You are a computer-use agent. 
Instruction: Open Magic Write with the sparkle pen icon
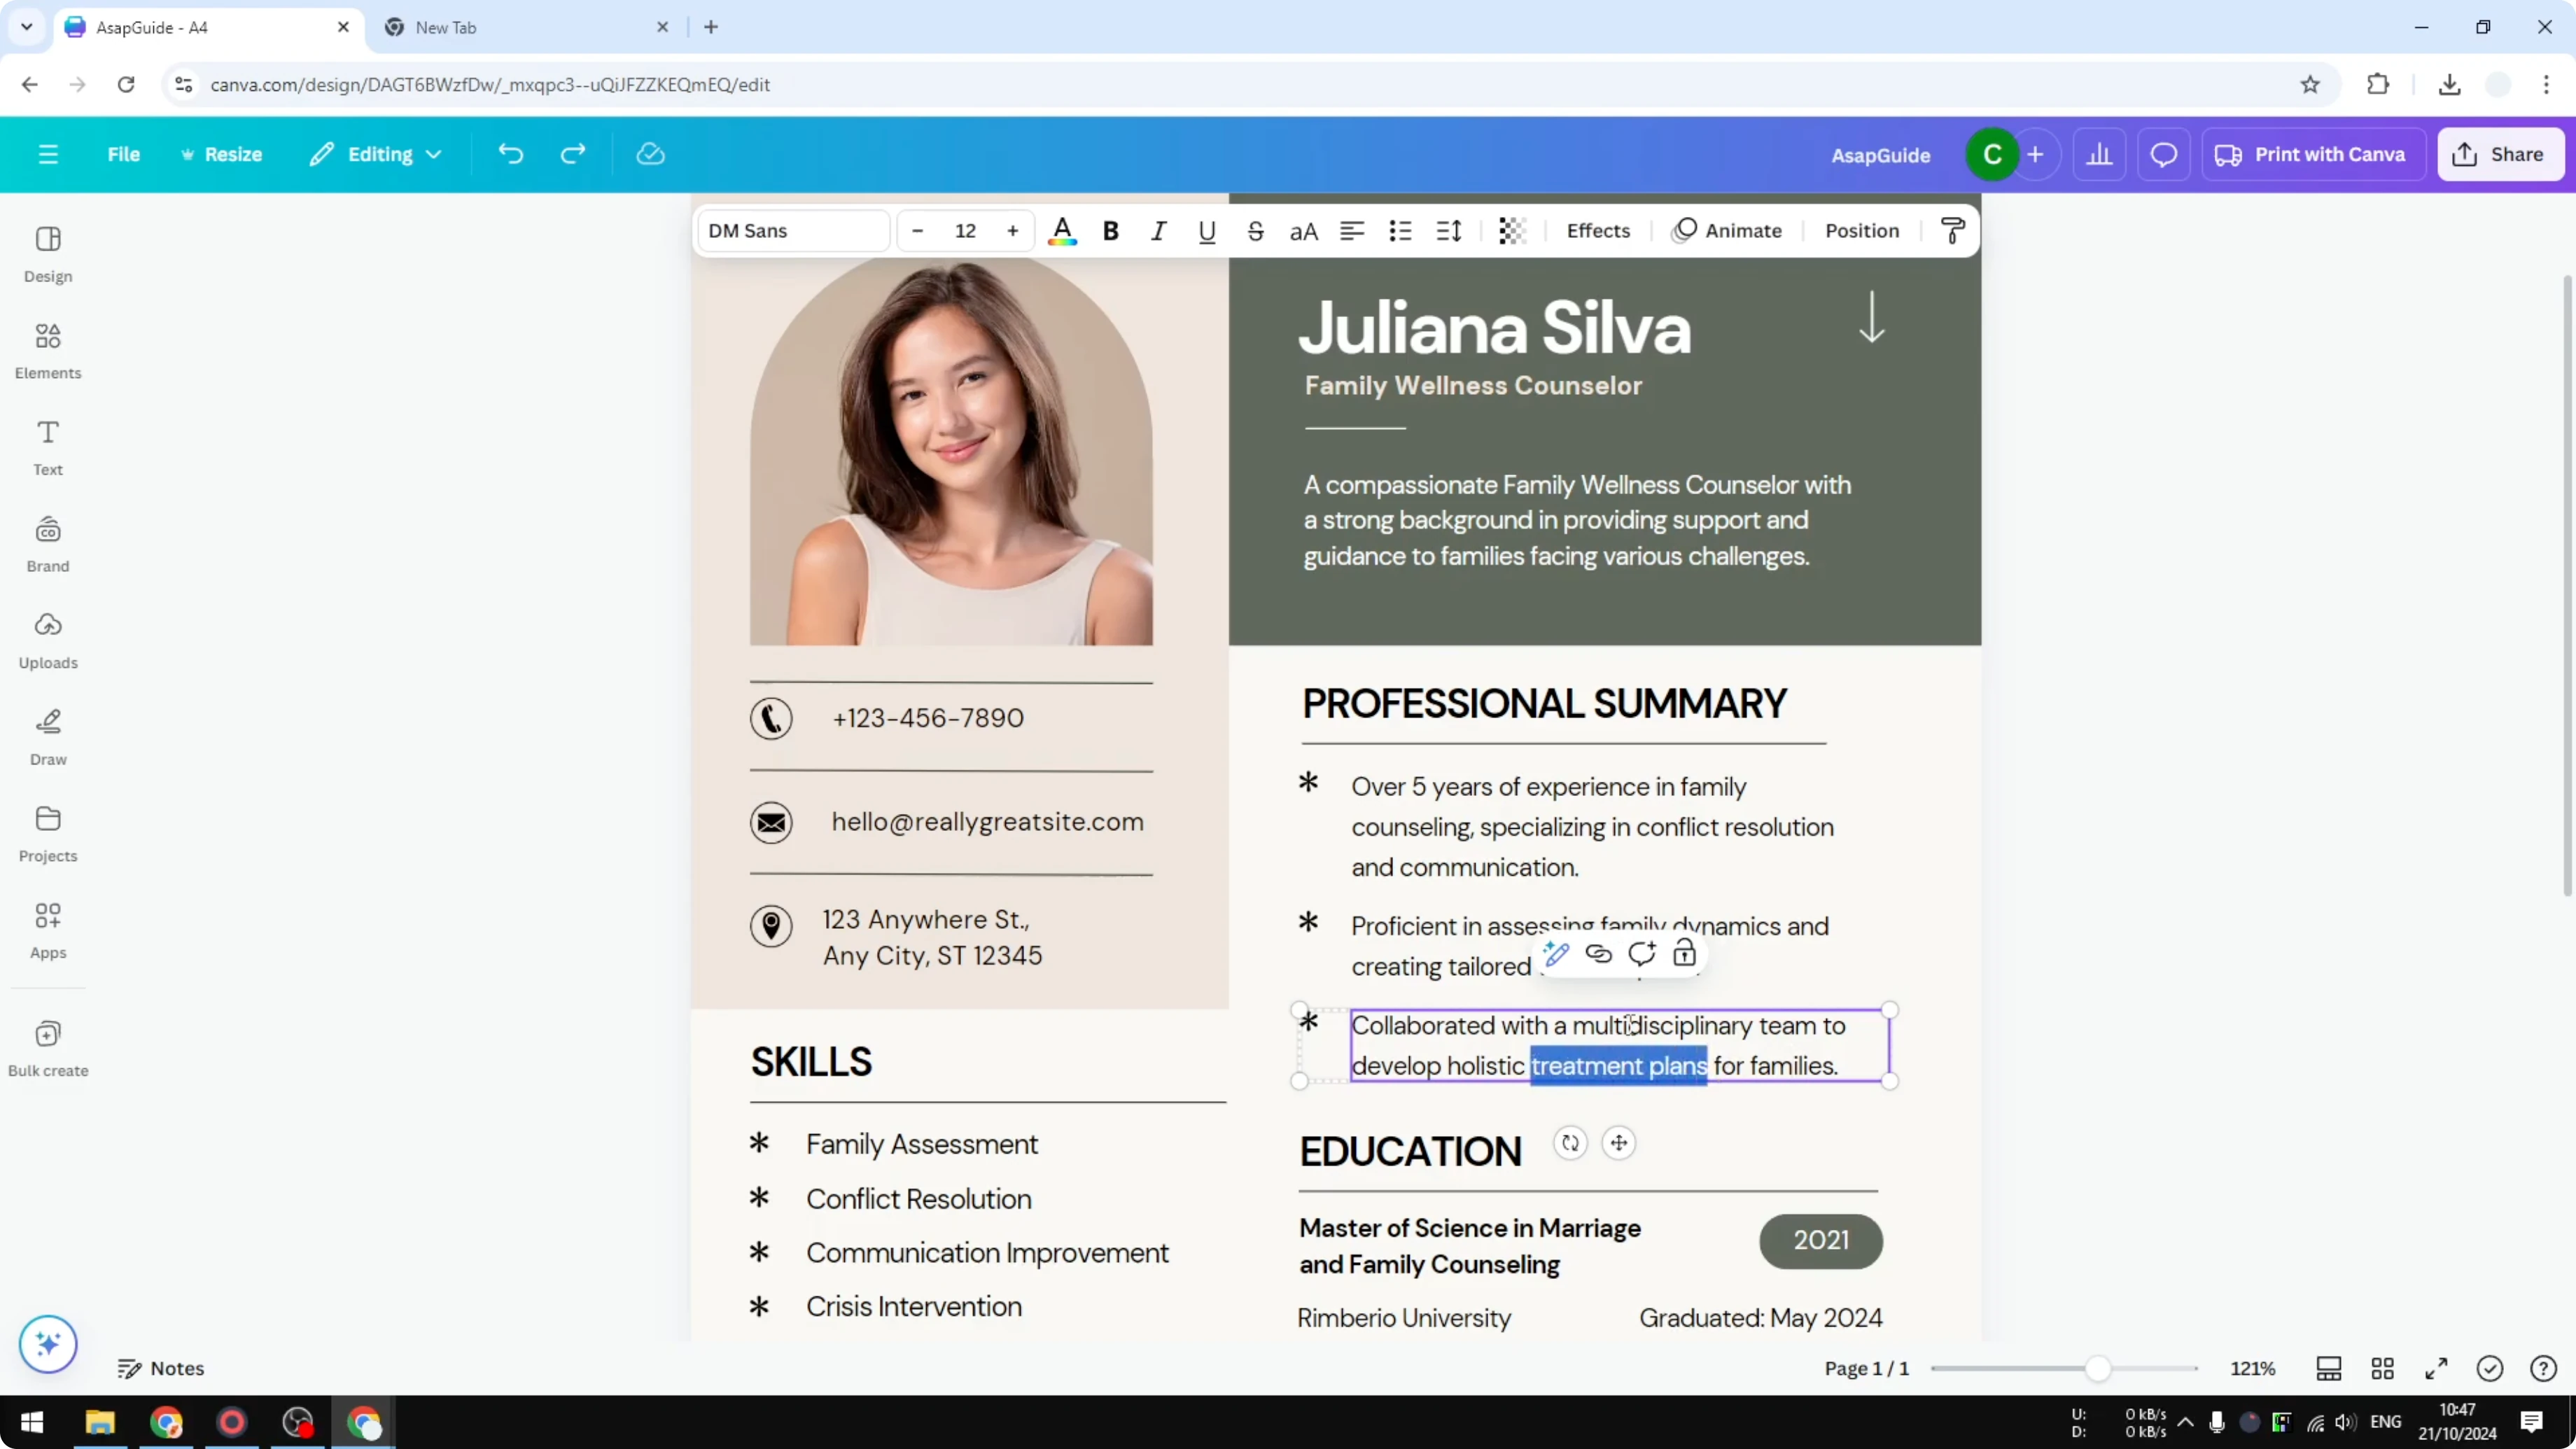coord(1556,954)
